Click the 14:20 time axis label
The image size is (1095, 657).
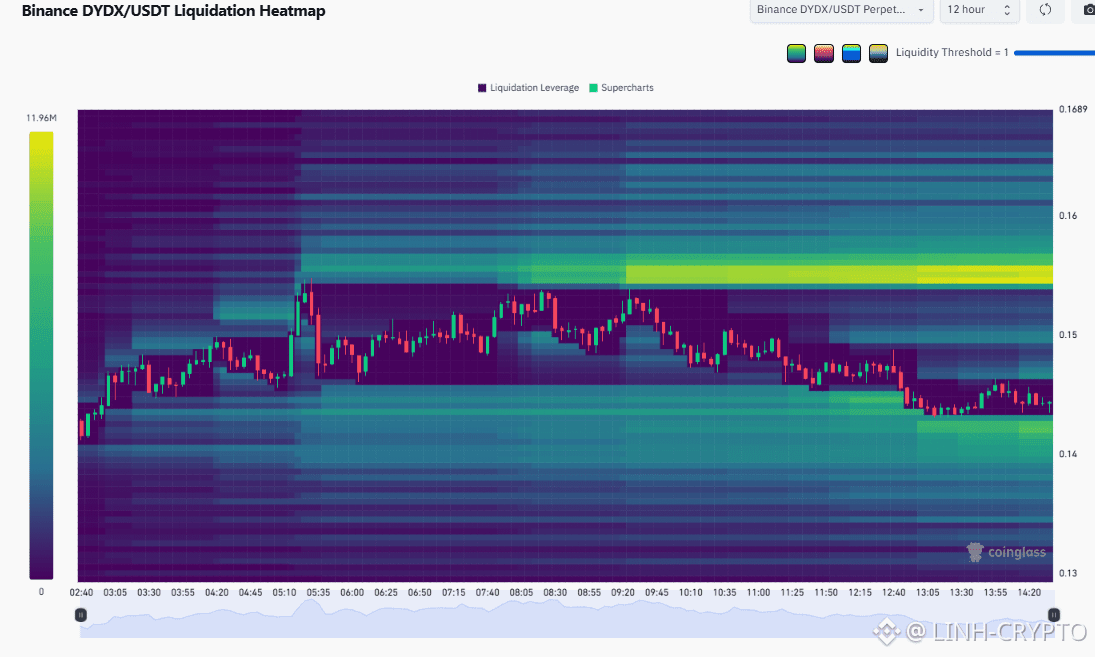[1029, 593]
